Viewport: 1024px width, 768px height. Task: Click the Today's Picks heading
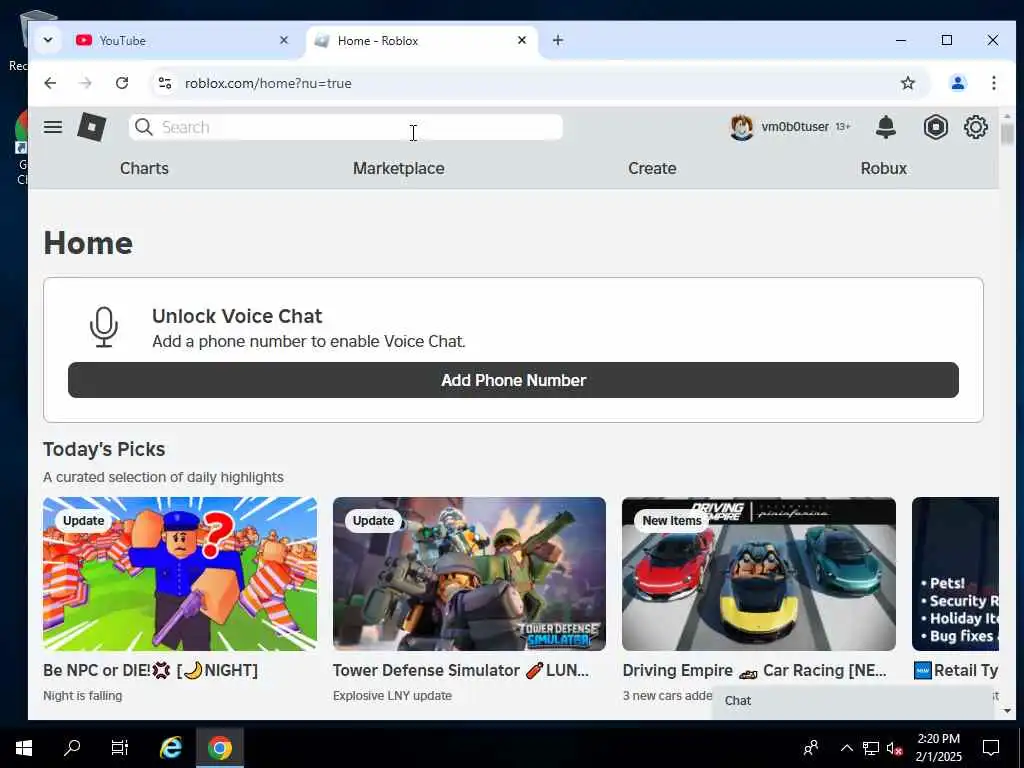(104, 449)
